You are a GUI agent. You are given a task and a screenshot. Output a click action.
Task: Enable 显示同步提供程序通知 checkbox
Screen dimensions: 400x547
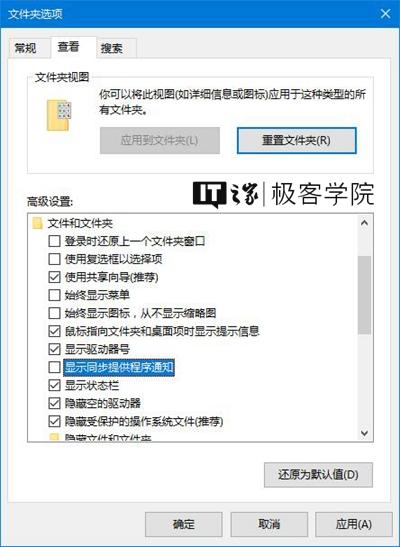(54, 367)
